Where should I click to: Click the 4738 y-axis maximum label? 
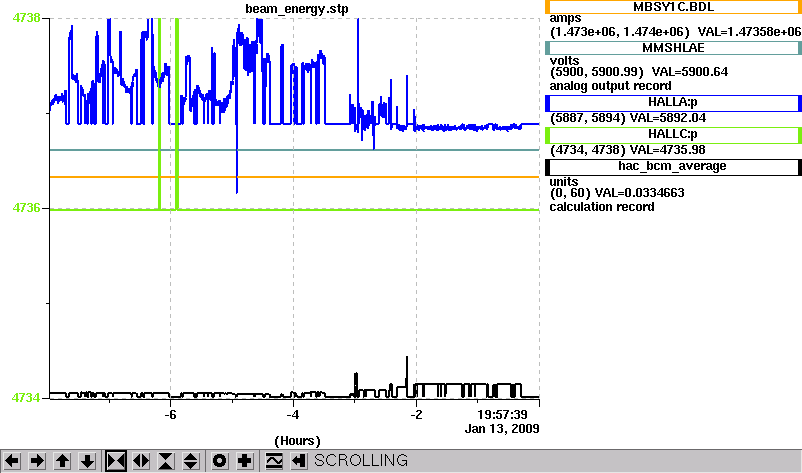[x=26, y=17]
